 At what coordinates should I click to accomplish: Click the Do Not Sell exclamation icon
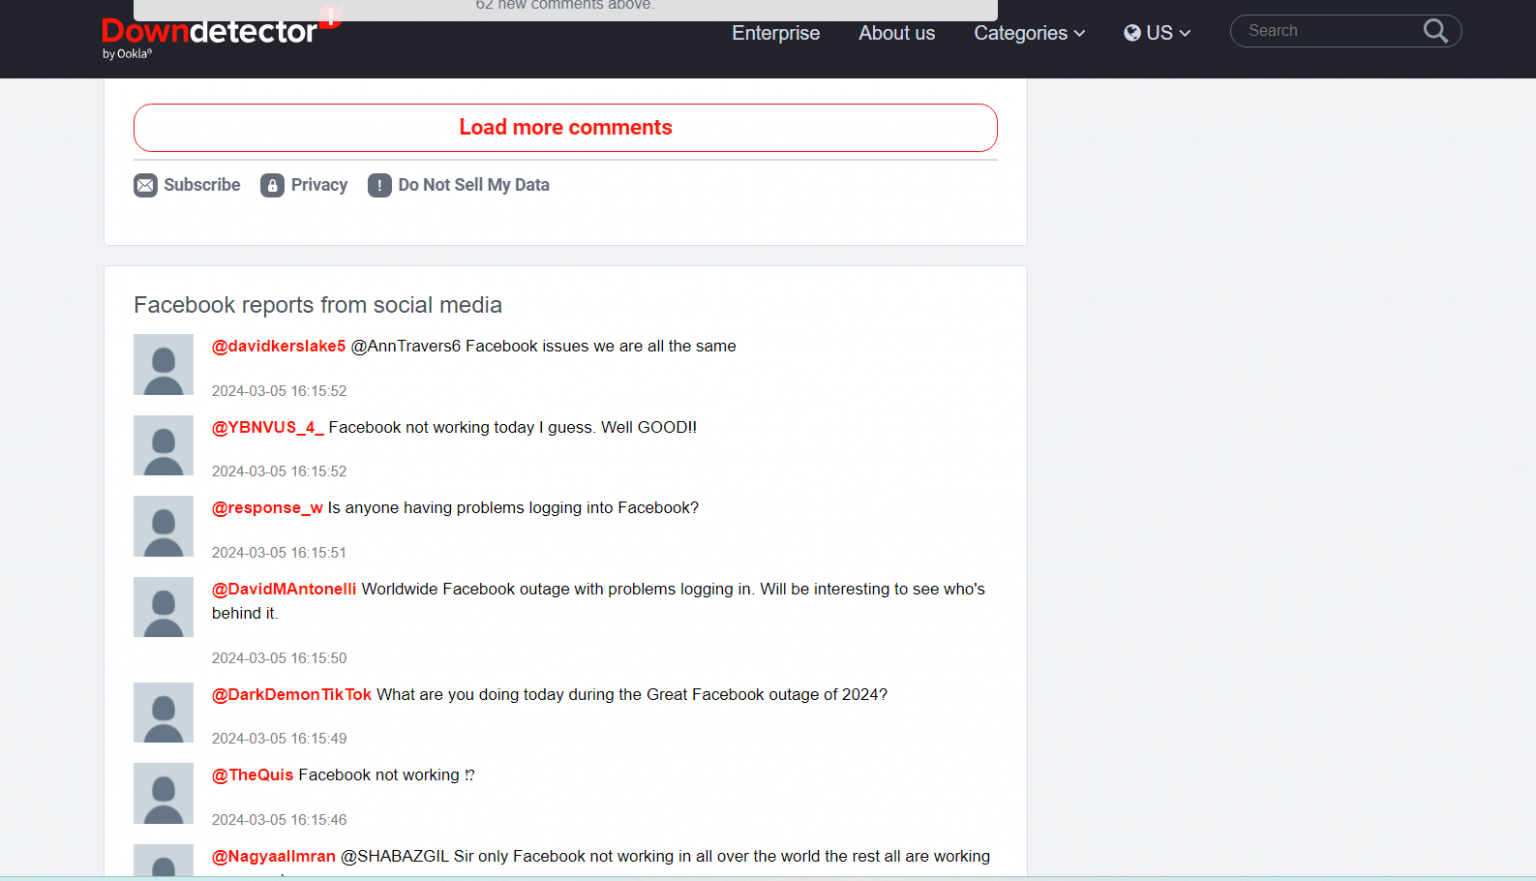(x=379, y=185)
